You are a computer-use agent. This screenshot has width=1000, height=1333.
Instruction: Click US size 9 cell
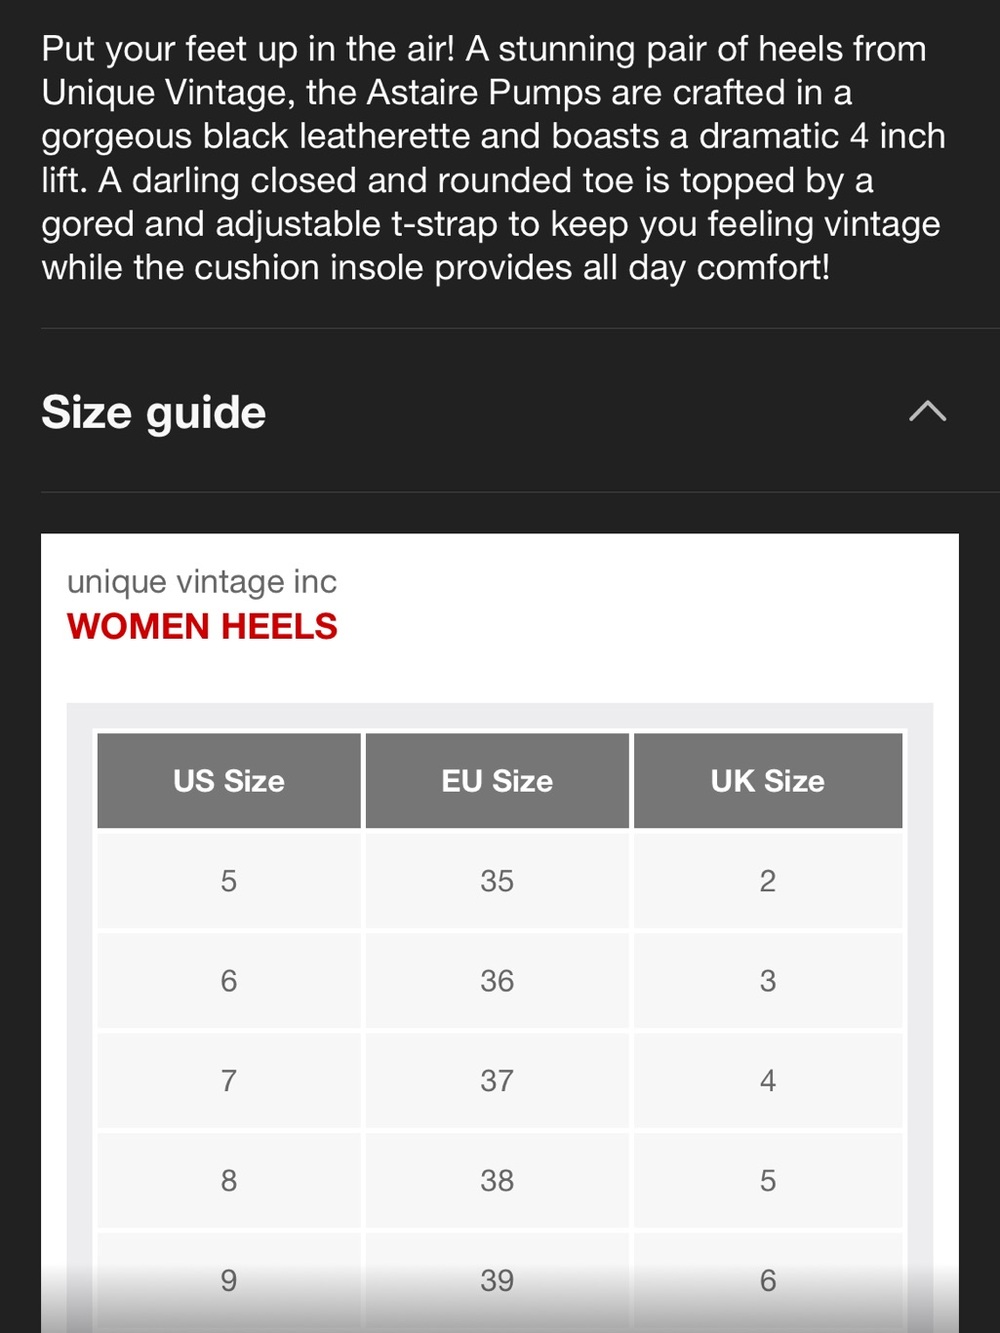pos(229,1281)
